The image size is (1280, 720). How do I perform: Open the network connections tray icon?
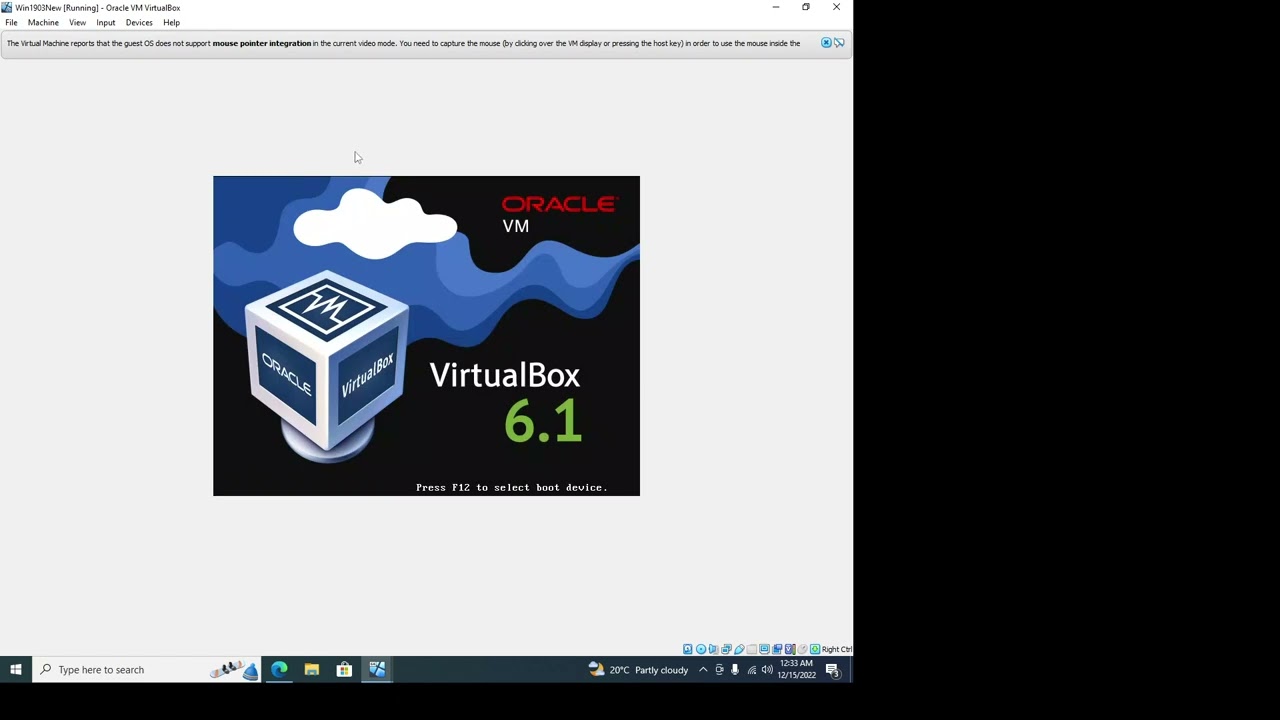pyautogui.click(x=752, y=670)
